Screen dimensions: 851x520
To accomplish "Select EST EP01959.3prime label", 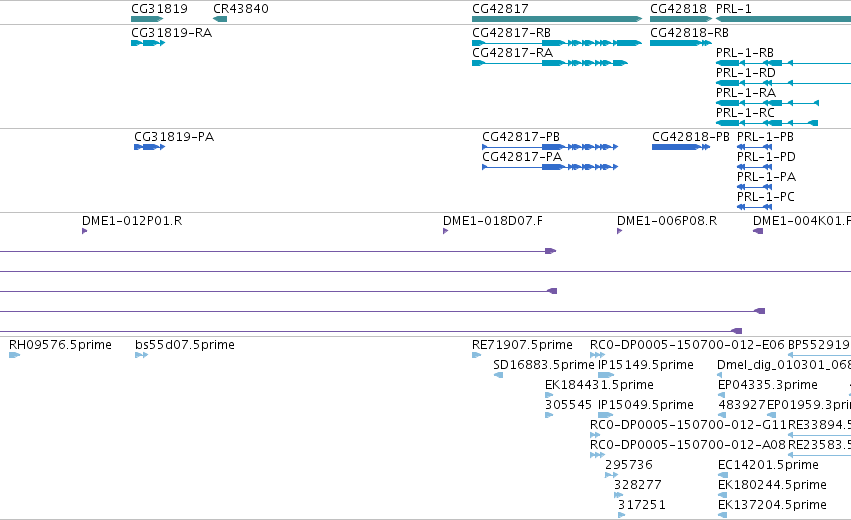I will coord(809,405).
